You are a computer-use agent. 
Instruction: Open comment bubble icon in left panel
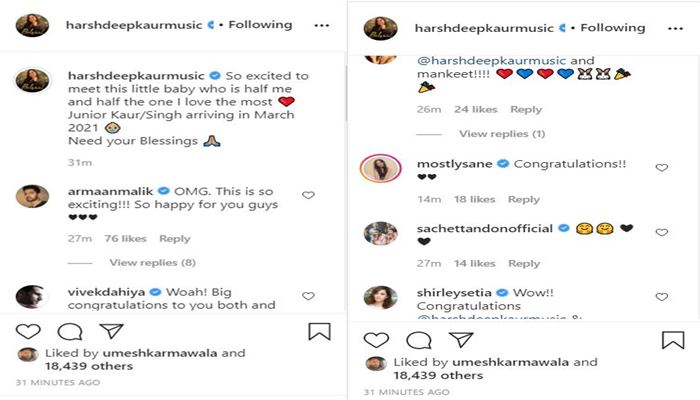(69, 332)
